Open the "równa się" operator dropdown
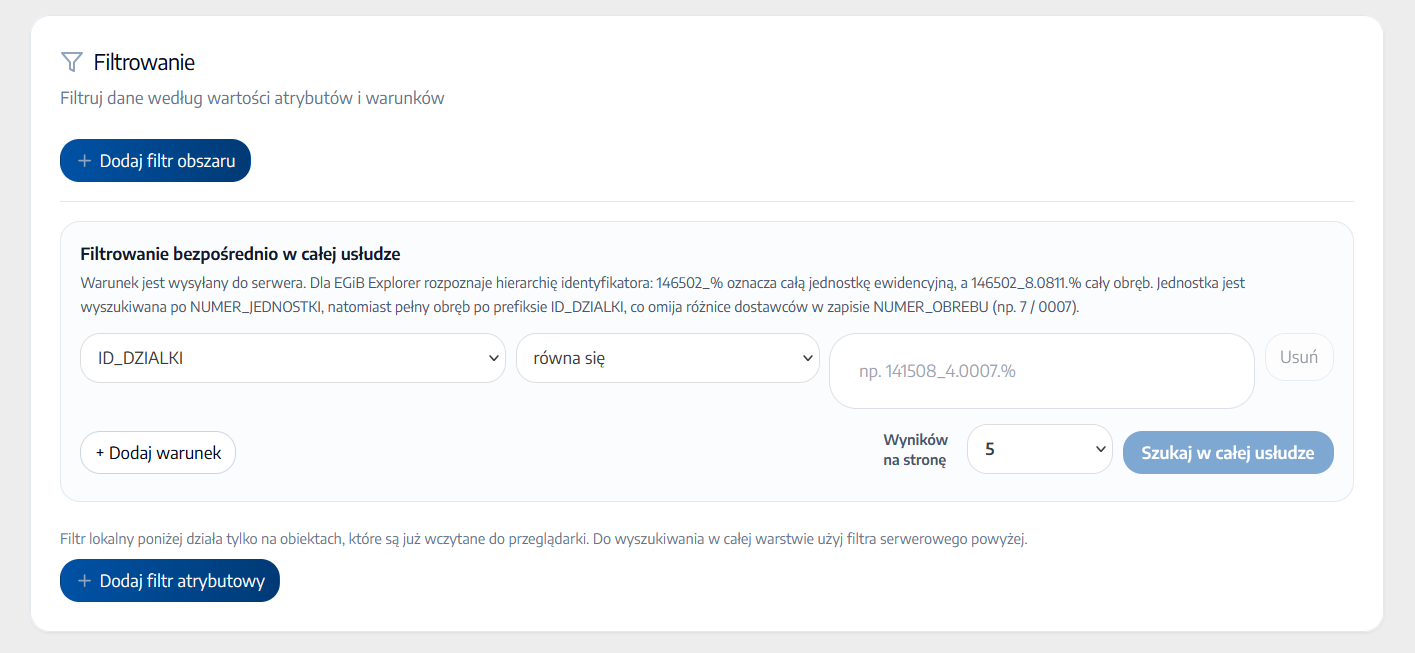Viewport: 1415px width, 653px height. click(668, 358)
